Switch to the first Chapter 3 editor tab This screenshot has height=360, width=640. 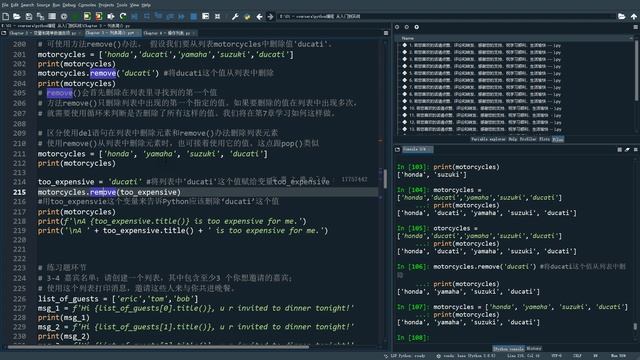[43, 33]
